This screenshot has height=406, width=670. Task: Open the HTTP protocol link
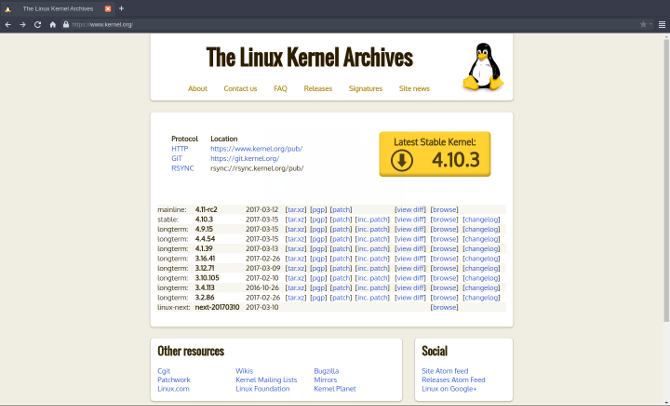179,149
